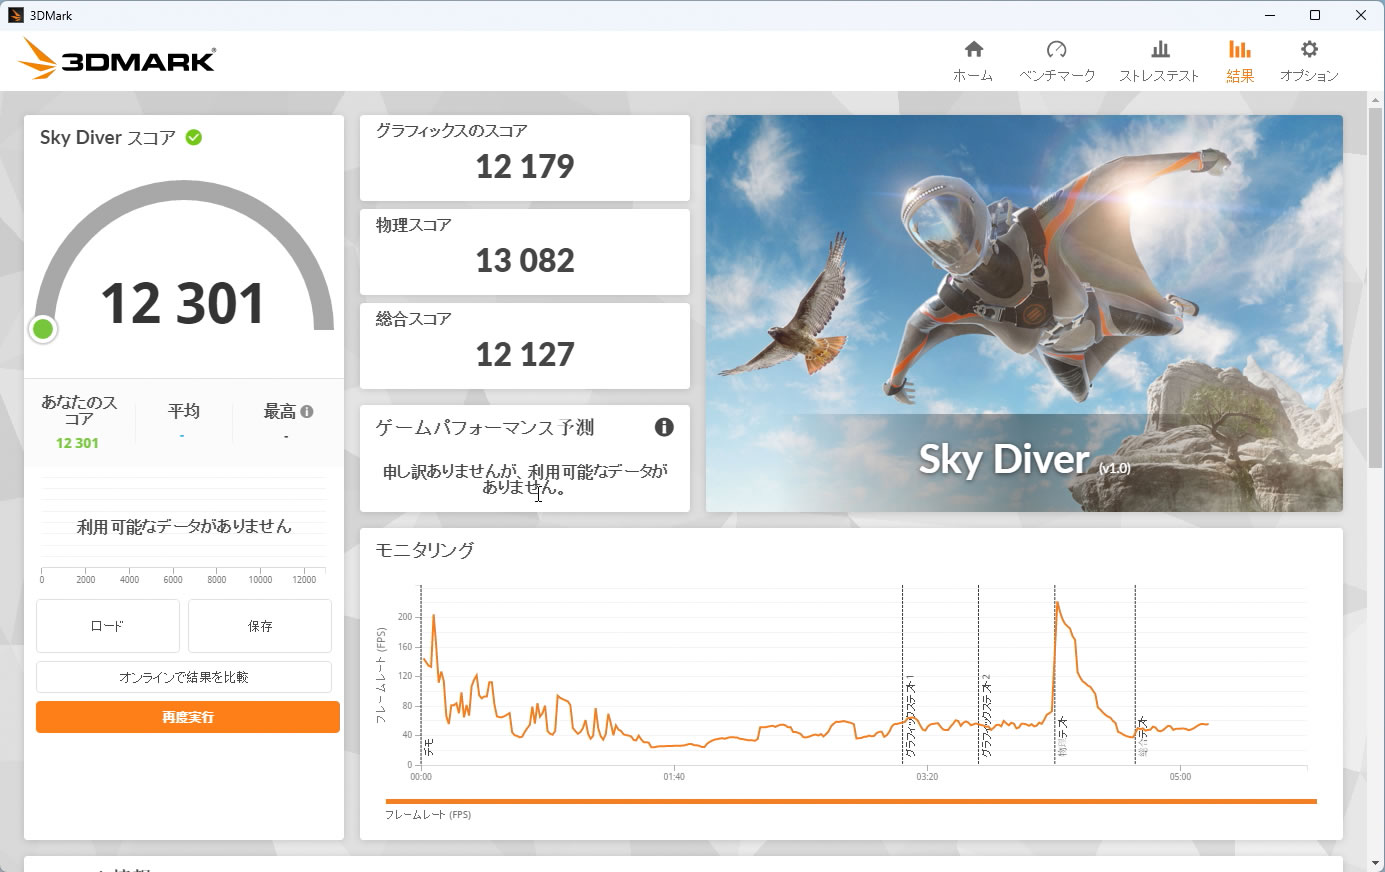The height and width of the screenshot is (872, 1385).
Task: Click the 物理スコア card
Action: [x=525, y=251]
